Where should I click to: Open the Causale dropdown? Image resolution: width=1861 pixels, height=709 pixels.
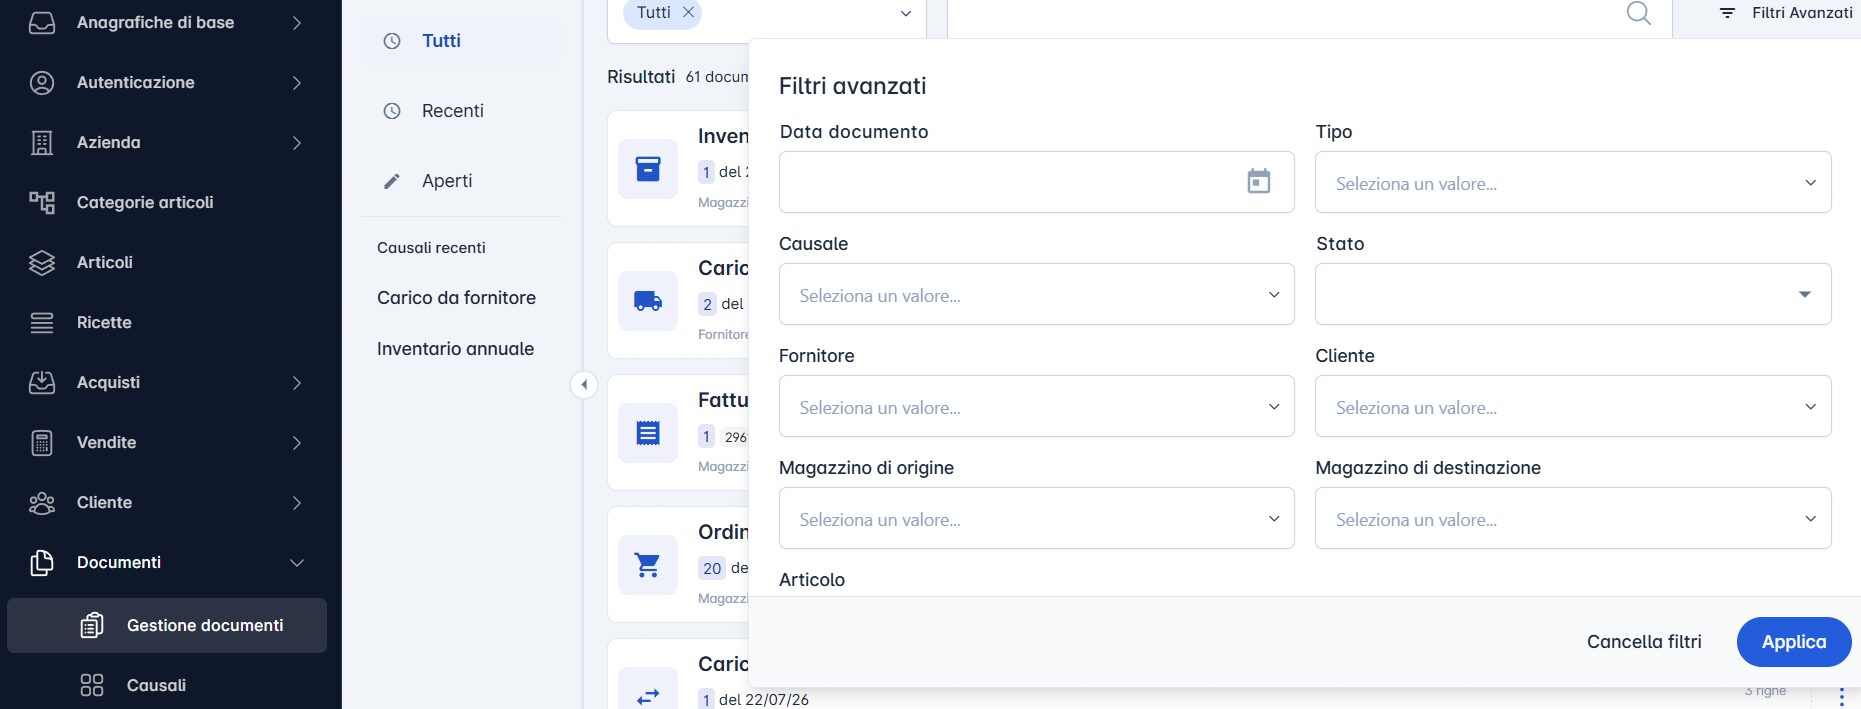[1036, 294]
